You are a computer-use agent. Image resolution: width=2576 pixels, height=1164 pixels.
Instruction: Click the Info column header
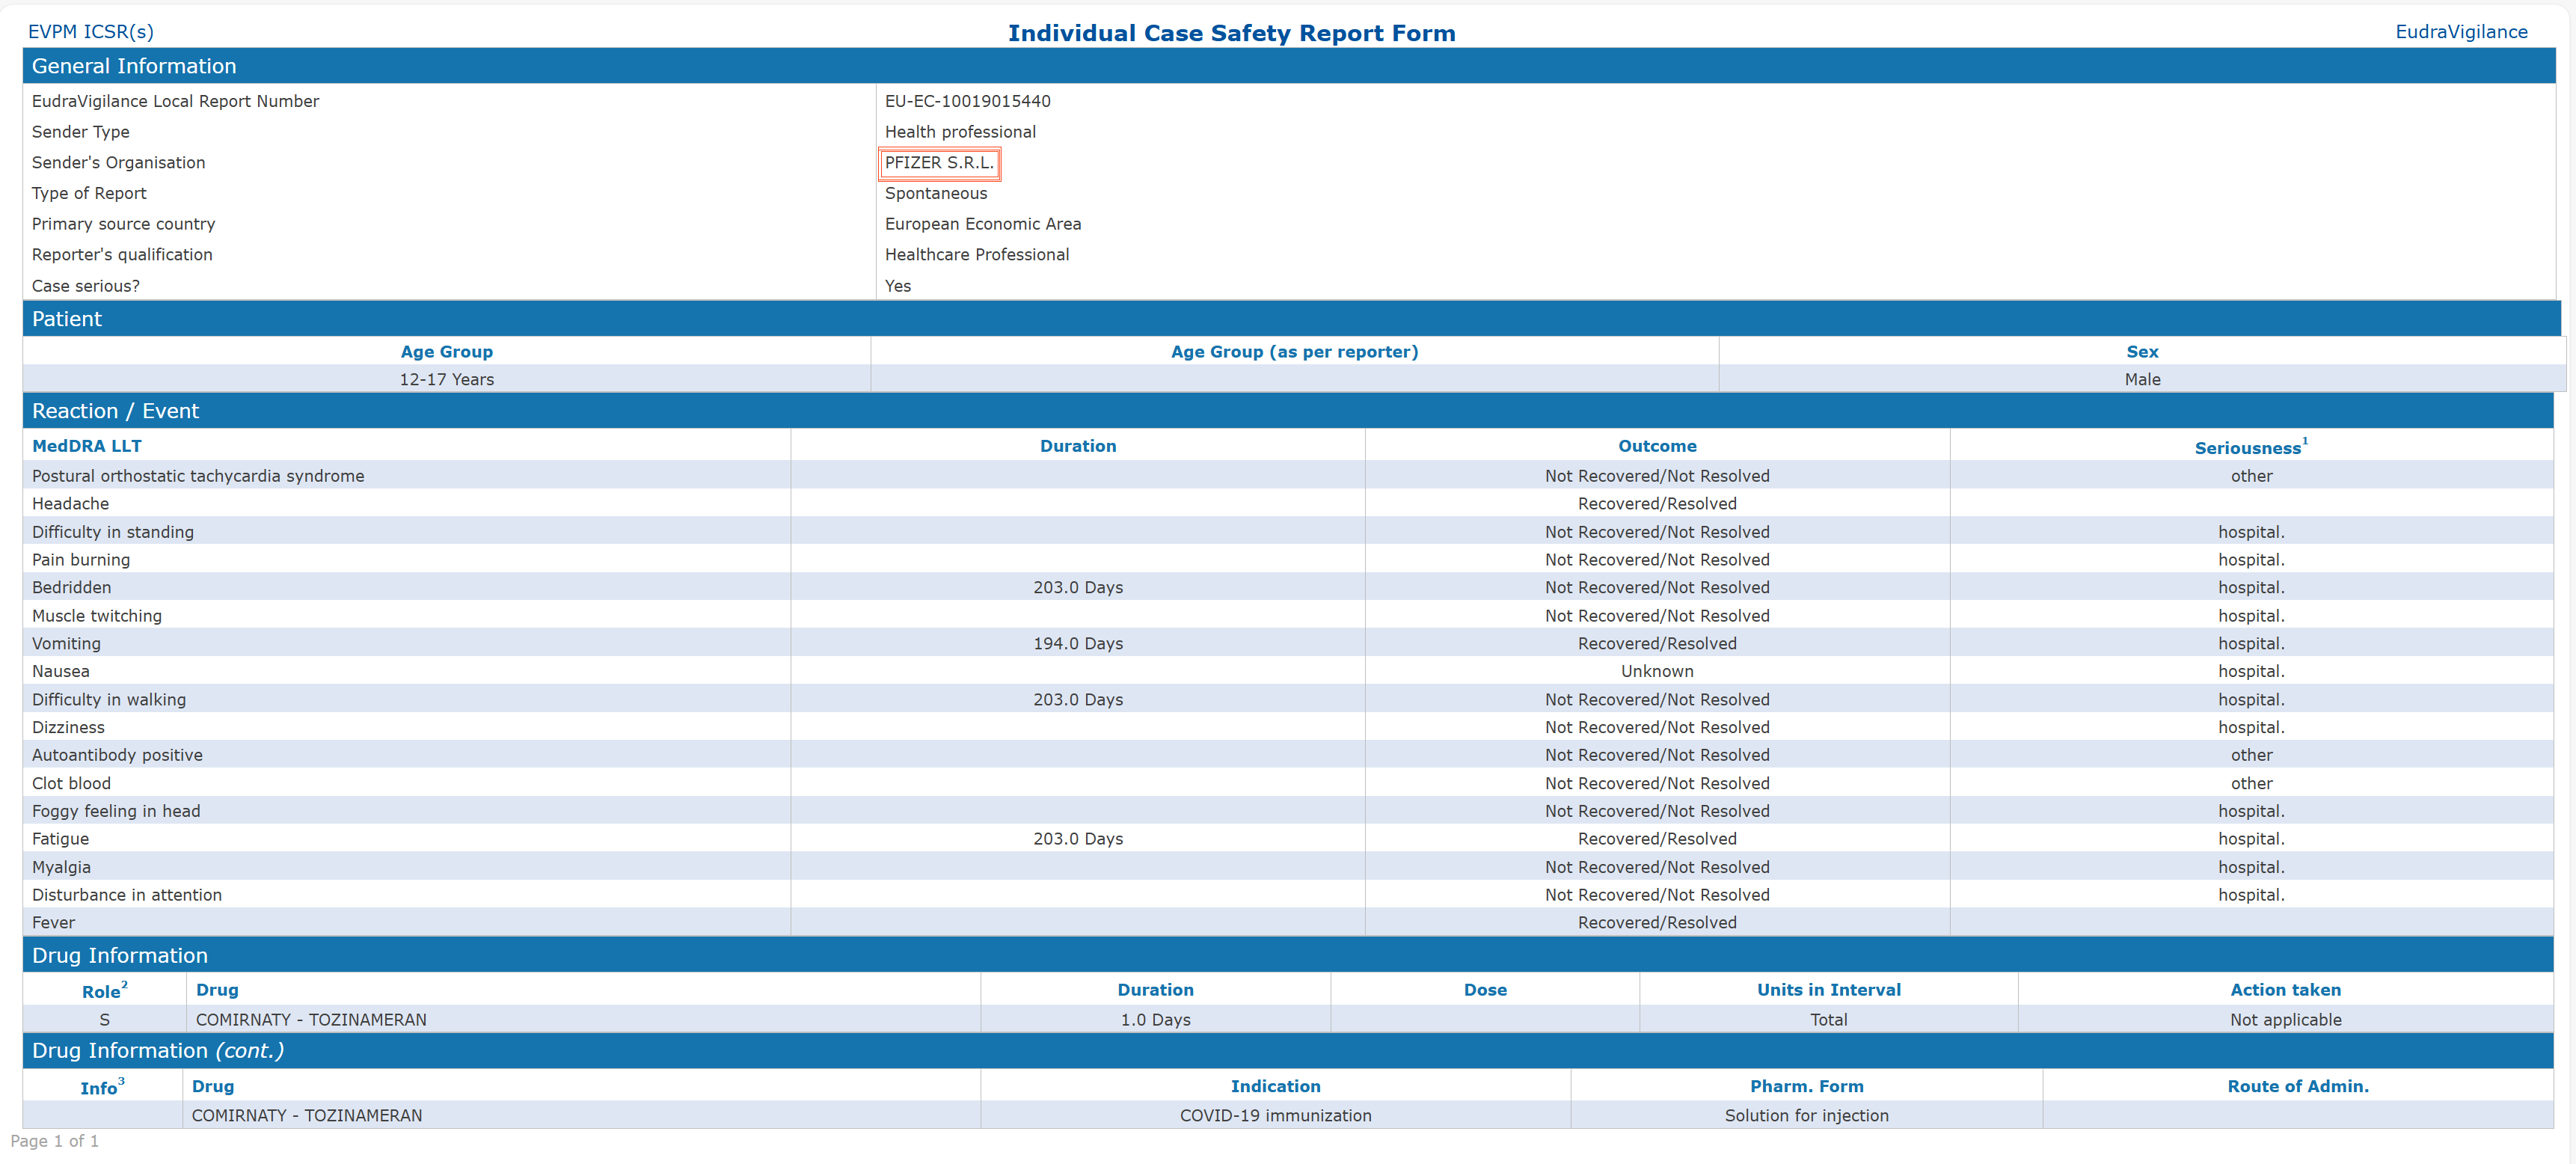click(102, 1087)
